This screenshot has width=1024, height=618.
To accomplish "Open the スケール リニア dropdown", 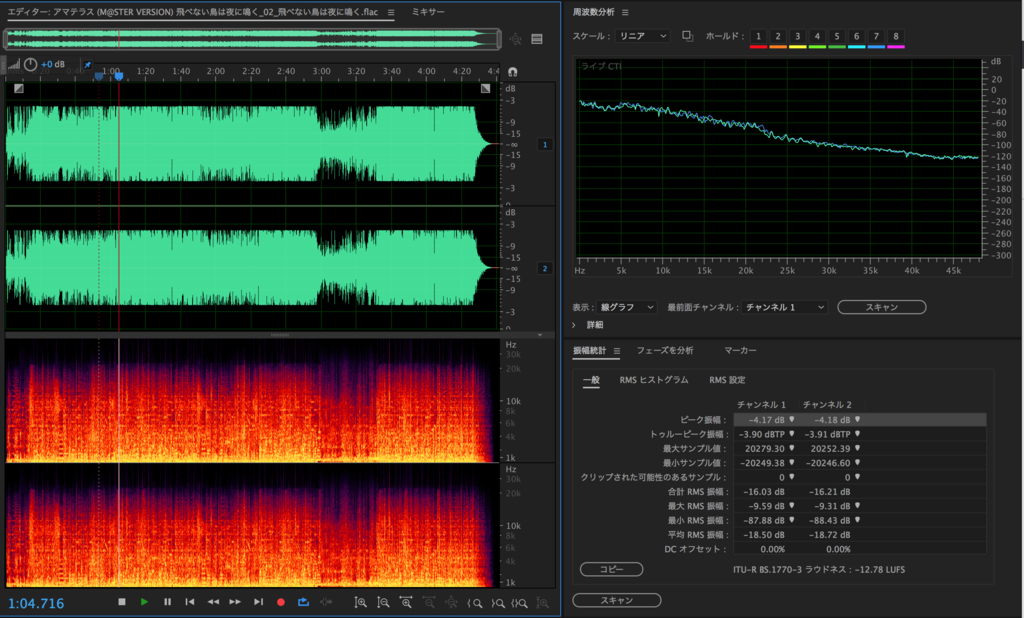I will (x=643, y=36).
